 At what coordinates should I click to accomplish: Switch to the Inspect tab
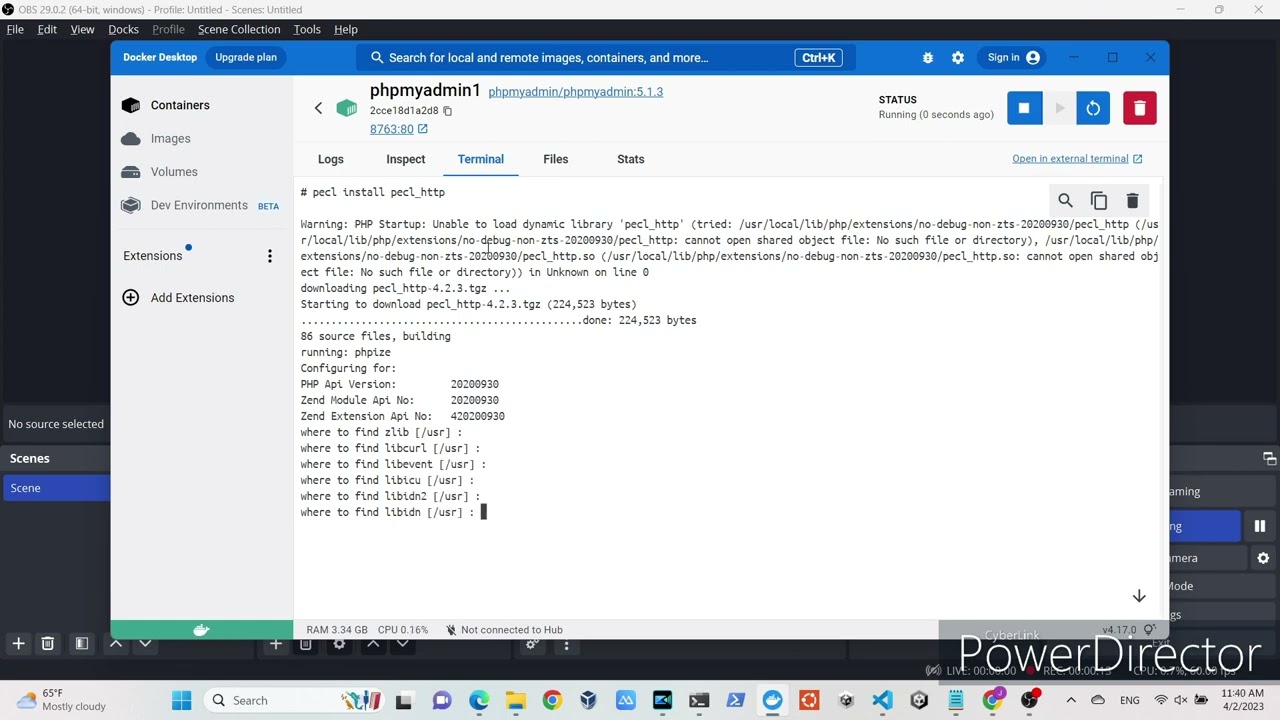[405, 159]
